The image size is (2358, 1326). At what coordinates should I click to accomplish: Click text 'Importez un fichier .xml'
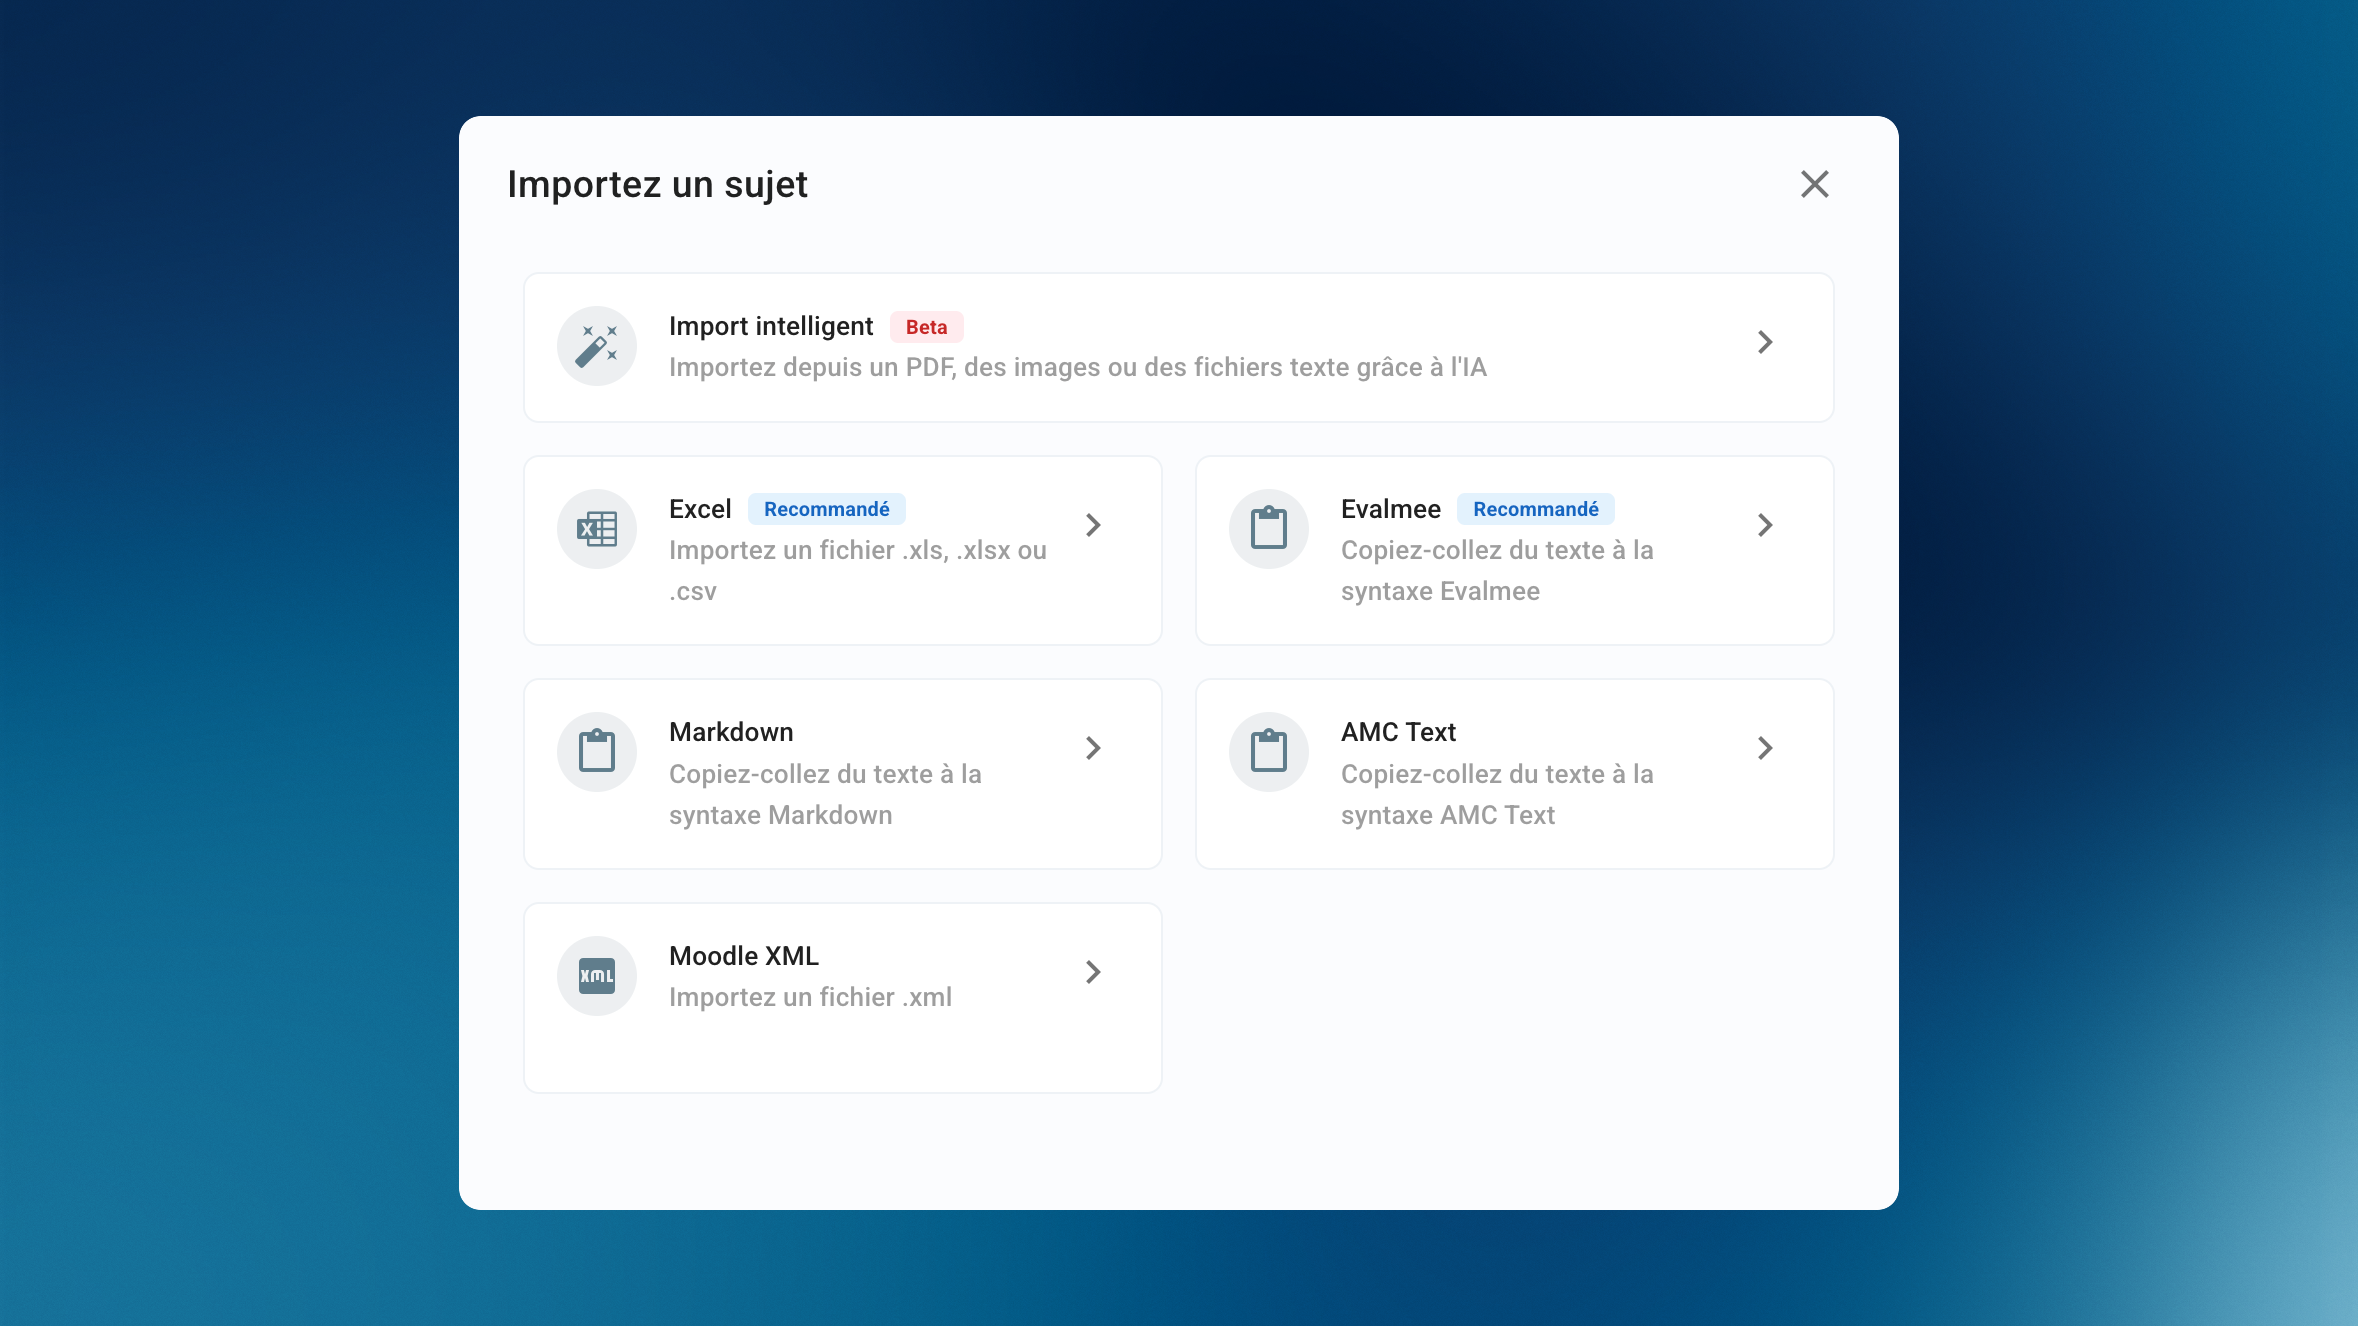(810, 997)
